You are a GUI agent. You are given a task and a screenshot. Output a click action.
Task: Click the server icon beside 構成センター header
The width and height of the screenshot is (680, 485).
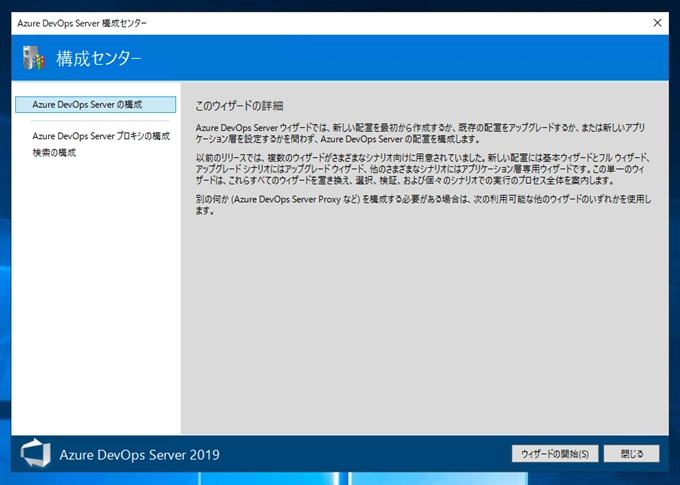(34, 57)
